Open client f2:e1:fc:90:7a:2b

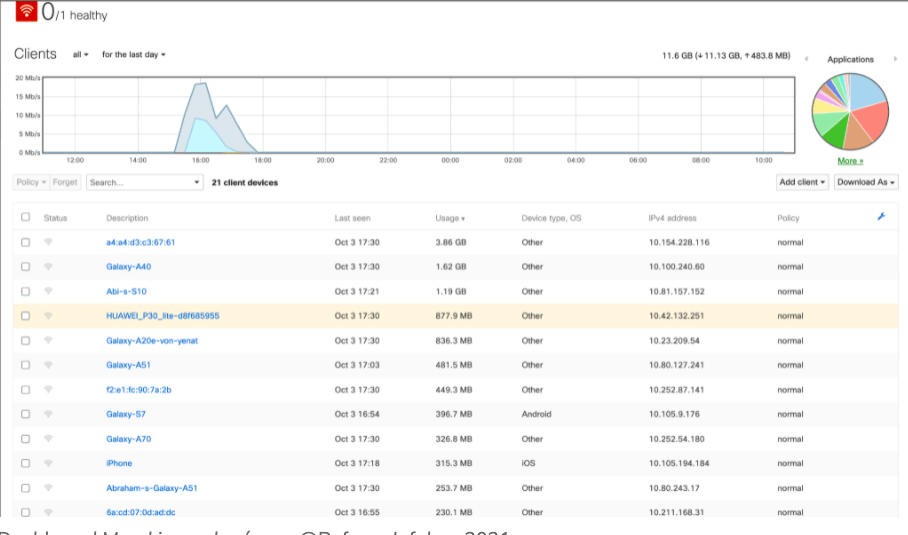[139, 390]
